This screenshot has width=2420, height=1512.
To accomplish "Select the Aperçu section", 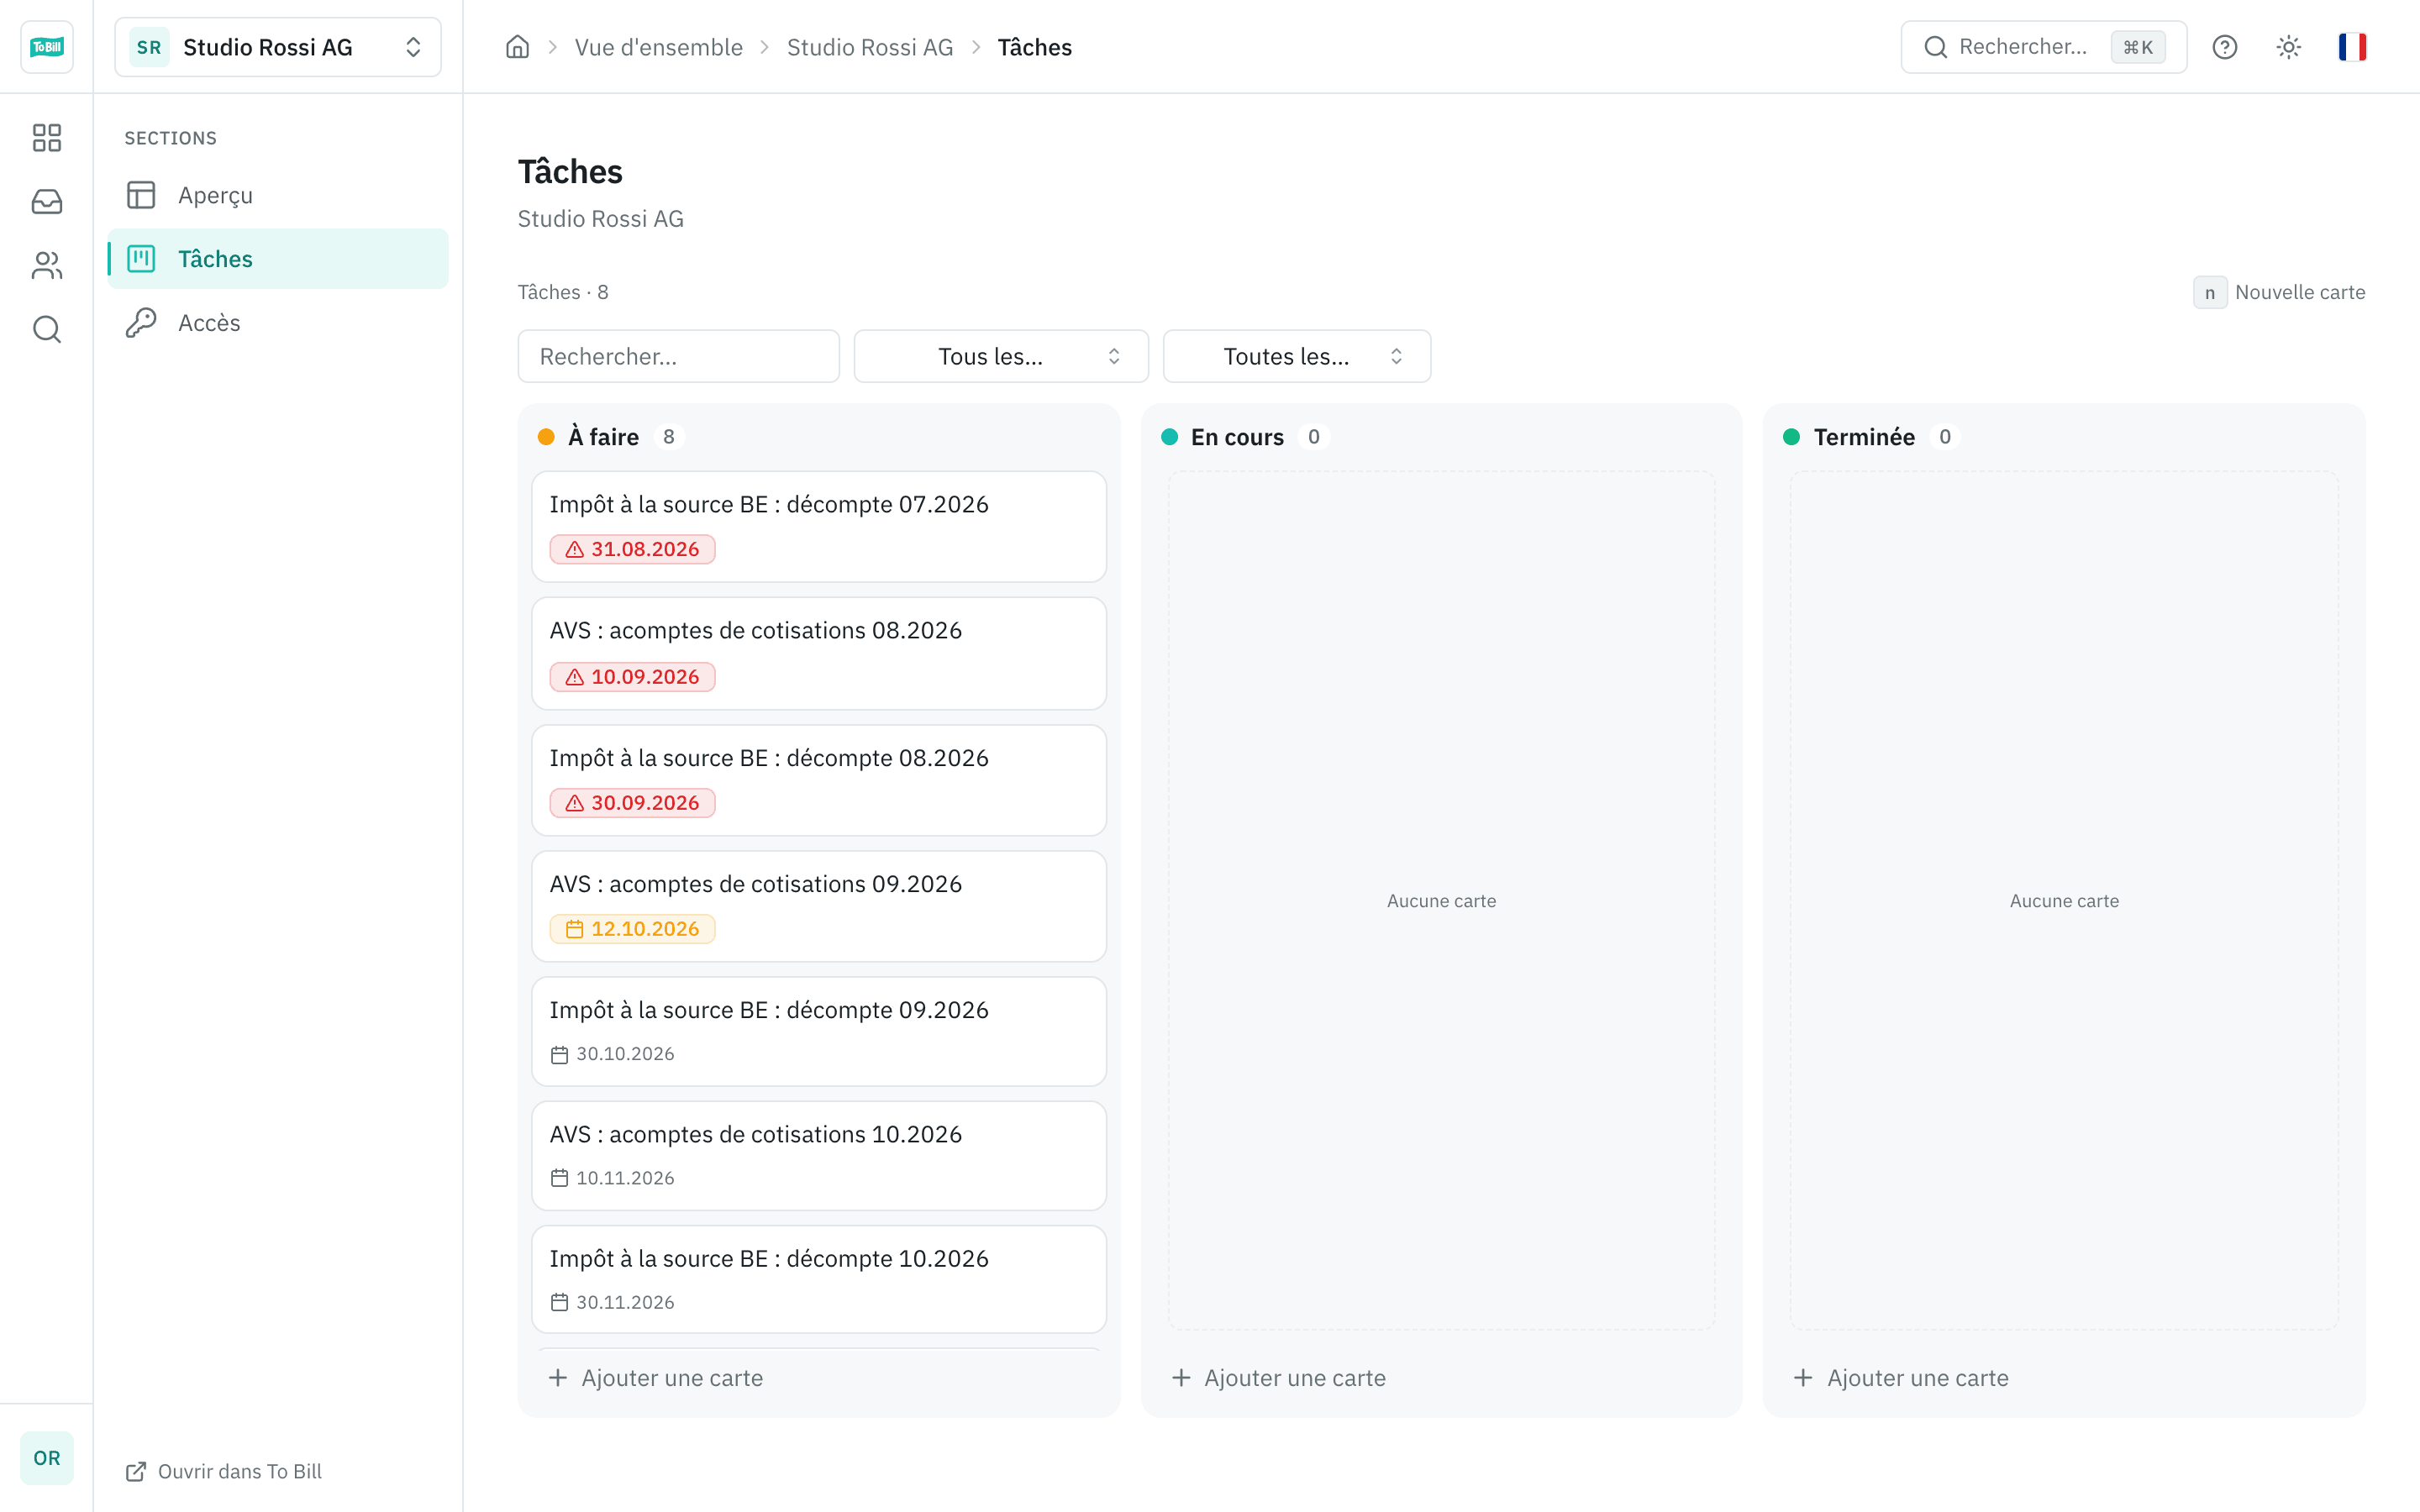I will [x=278, y=195].
